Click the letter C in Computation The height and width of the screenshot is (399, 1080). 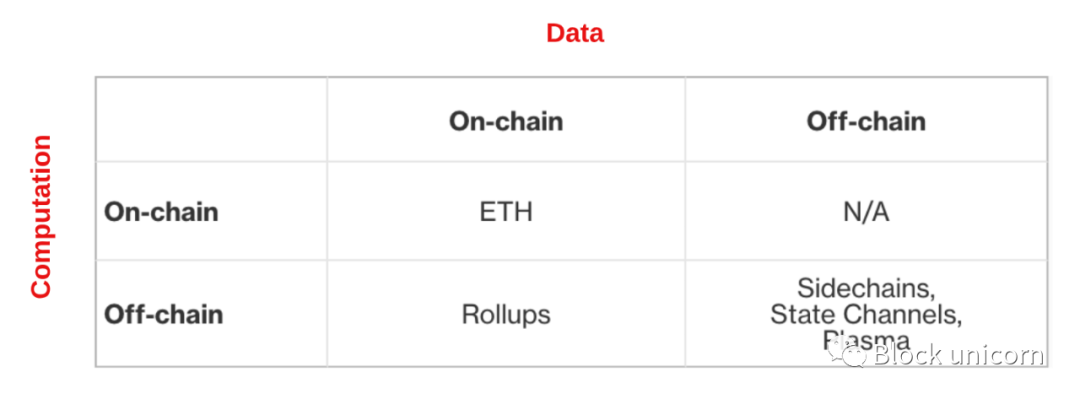coord(41,290)
